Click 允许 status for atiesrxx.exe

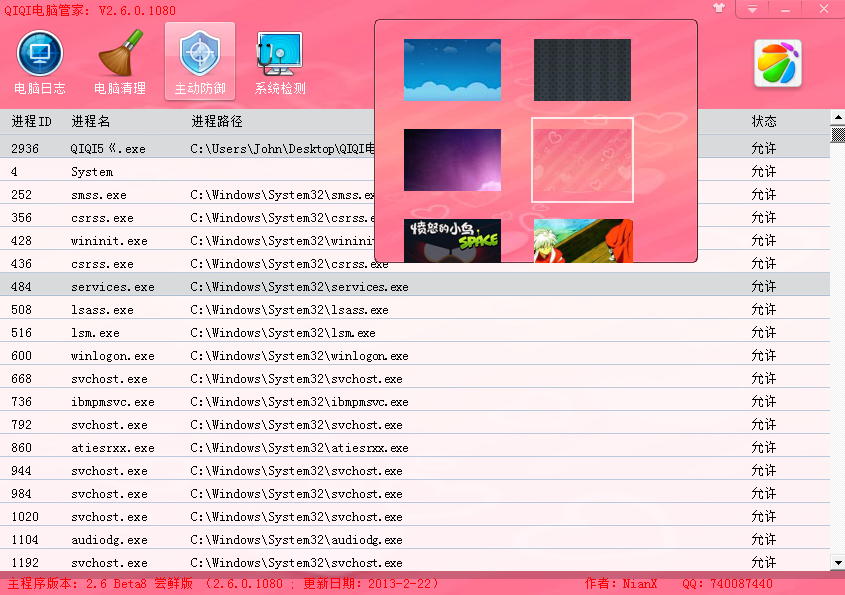764,448
